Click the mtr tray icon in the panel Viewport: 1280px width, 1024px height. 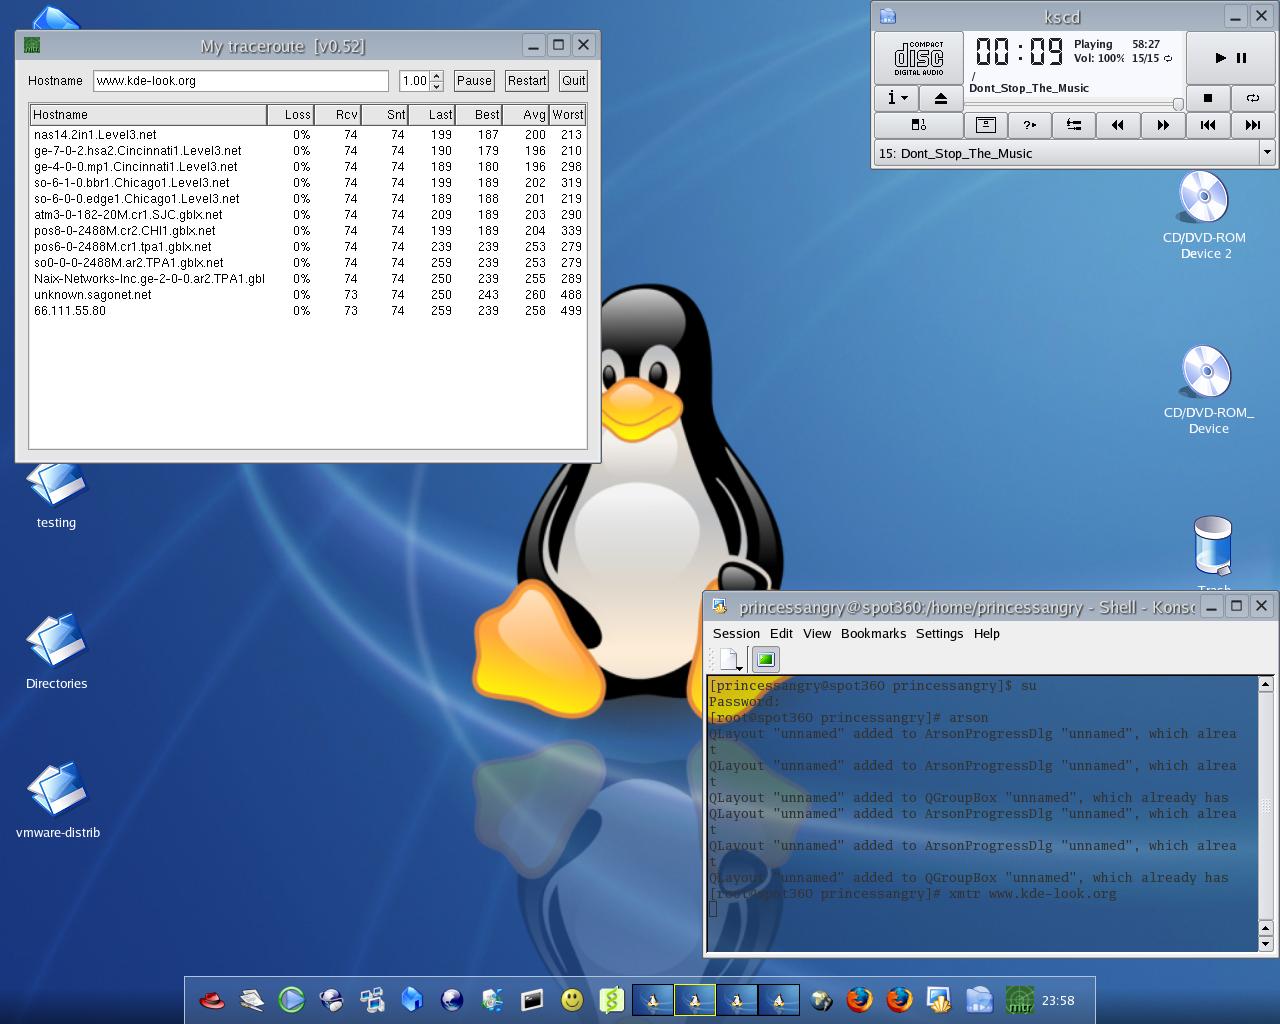click(x=1019, y=1000)
